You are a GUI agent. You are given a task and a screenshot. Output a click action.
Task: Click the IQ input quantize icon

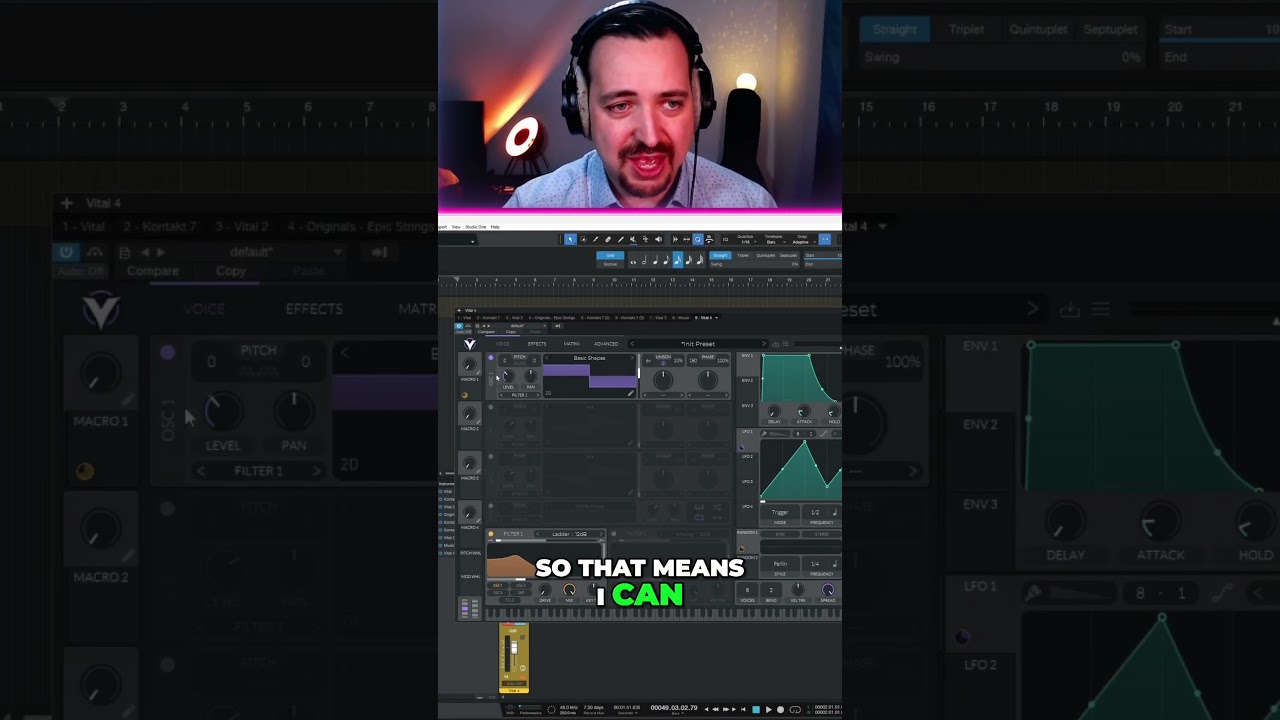(725, 239)
